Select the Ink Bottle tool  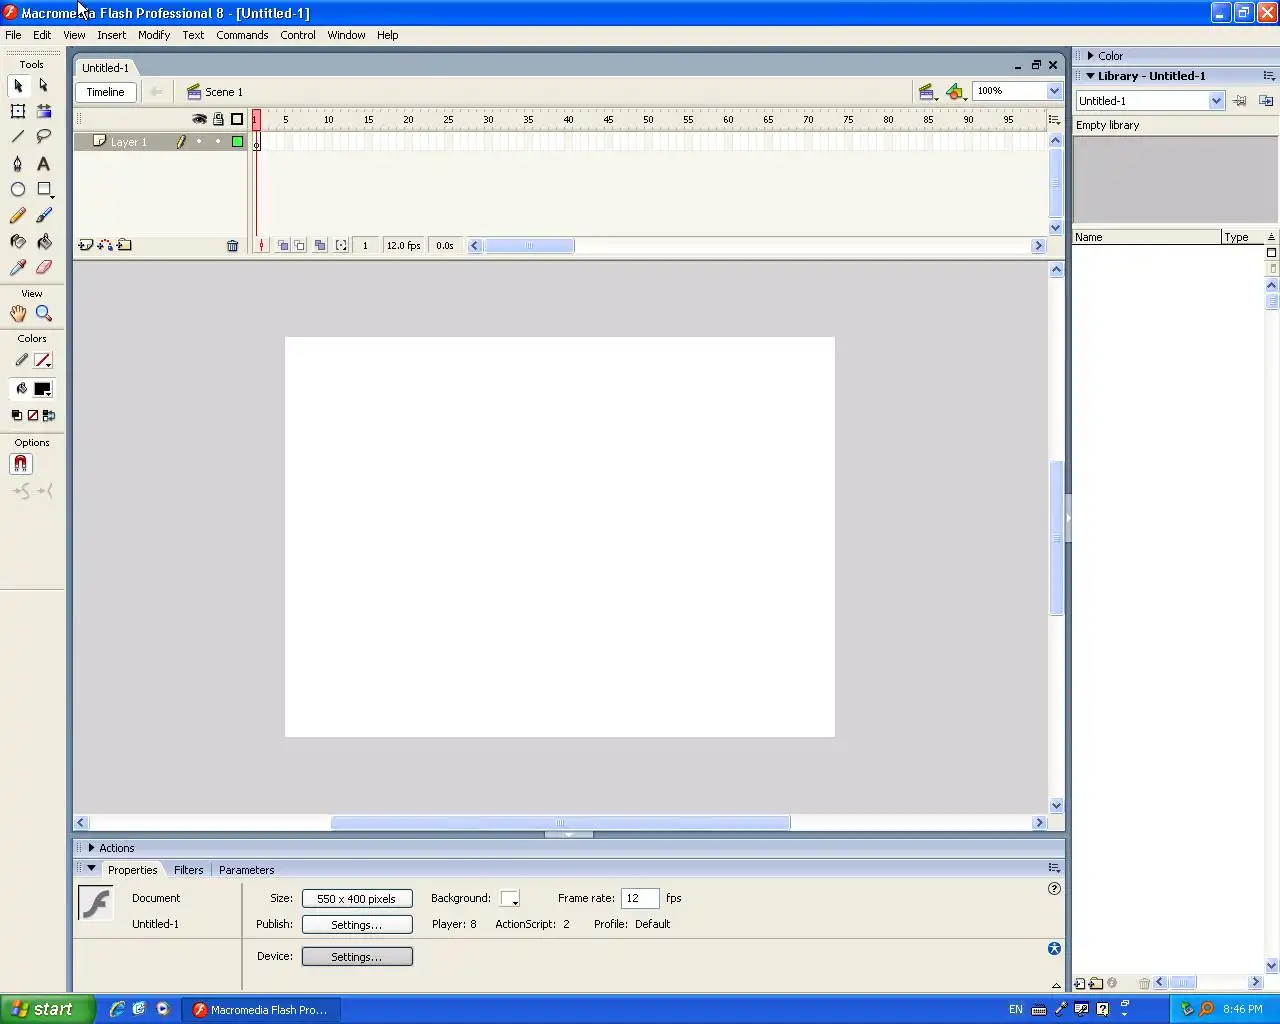coord(18,241)
